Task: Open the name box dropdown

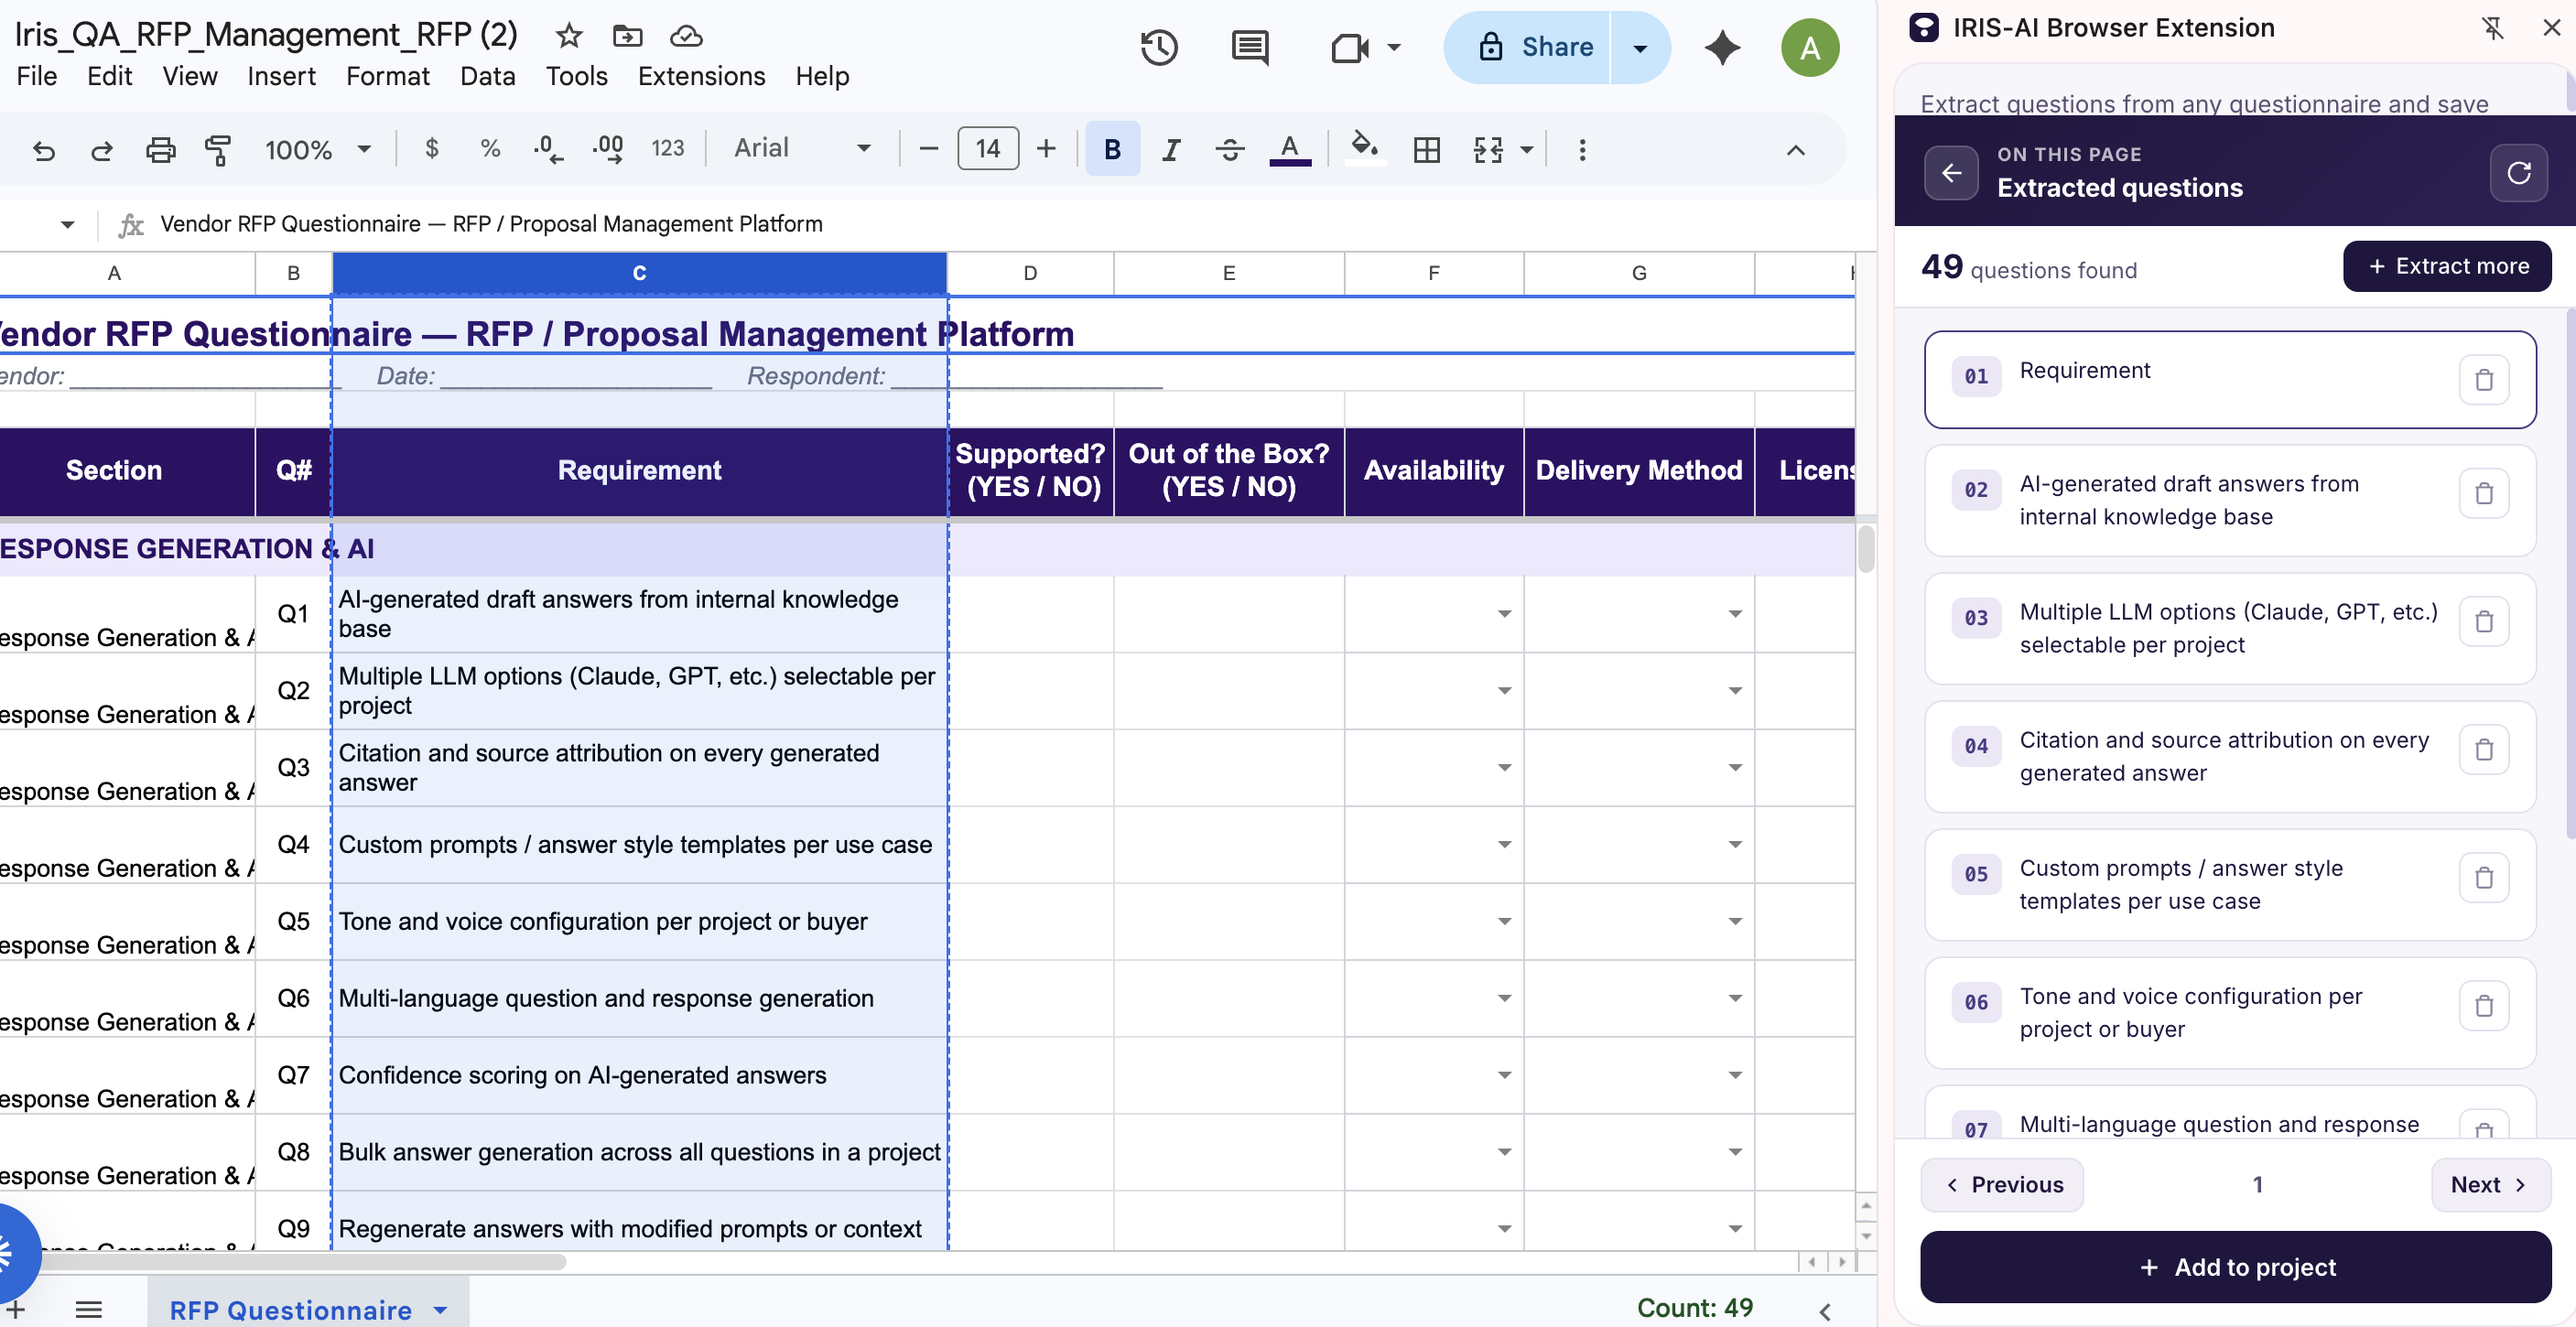Action: click(x=67, y=224)
